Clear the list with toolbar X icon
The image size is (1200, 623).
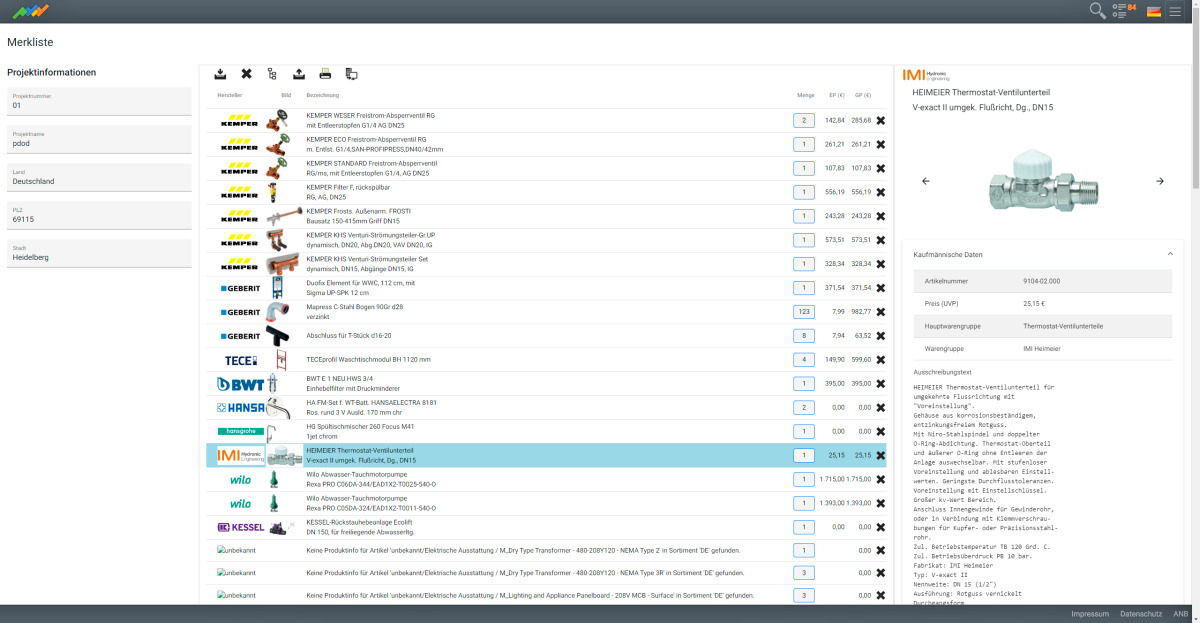click(x=246, y=74)
